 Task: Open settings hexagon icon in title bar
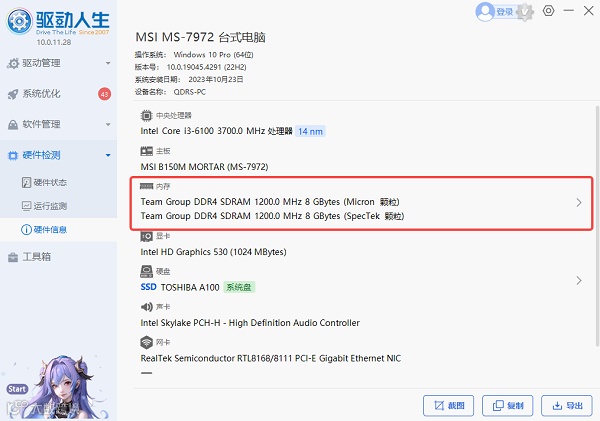(x=548, y=11)
